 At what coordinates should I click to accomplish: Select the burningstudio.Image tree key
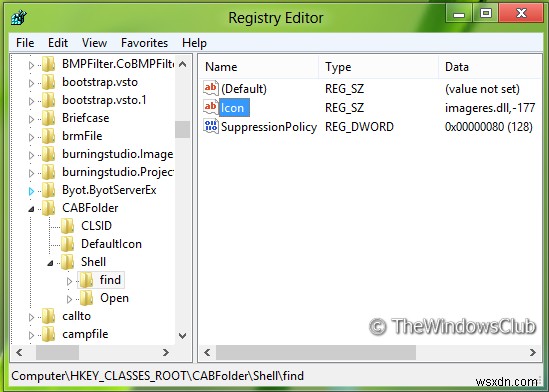pos(117,154)
